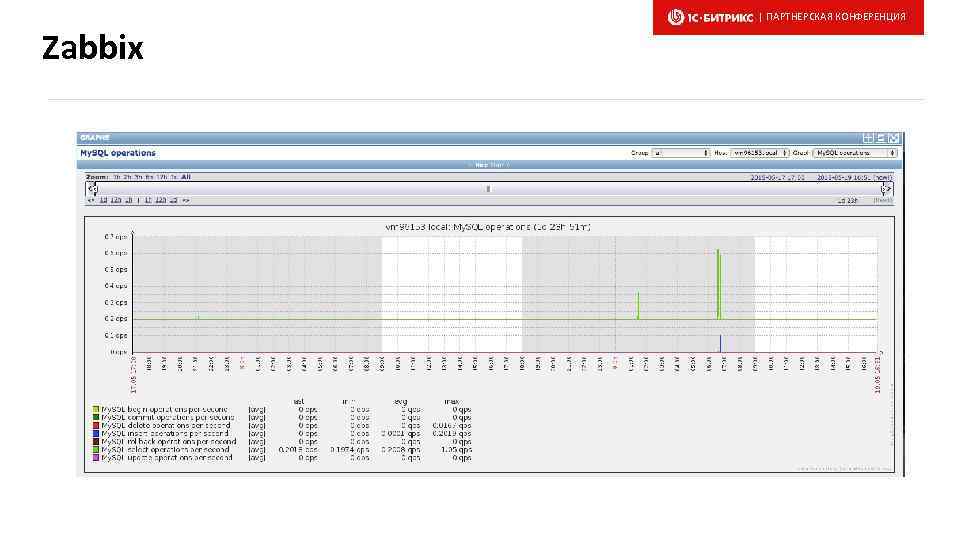Screen dimensions: 960x540
Task: Click 'MySQL delete operations per second' legend label
Action: 166,425
